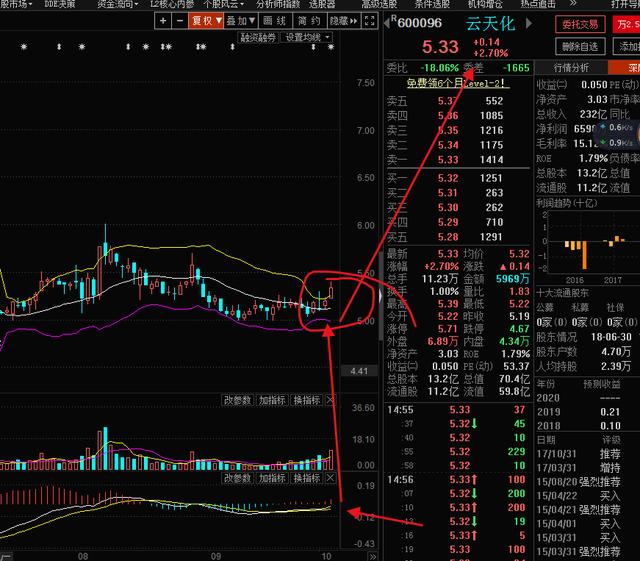This screenshot has width=640, height=561.
Task: Open the 隐藏 hide dropdown
Action: [341, 20]
